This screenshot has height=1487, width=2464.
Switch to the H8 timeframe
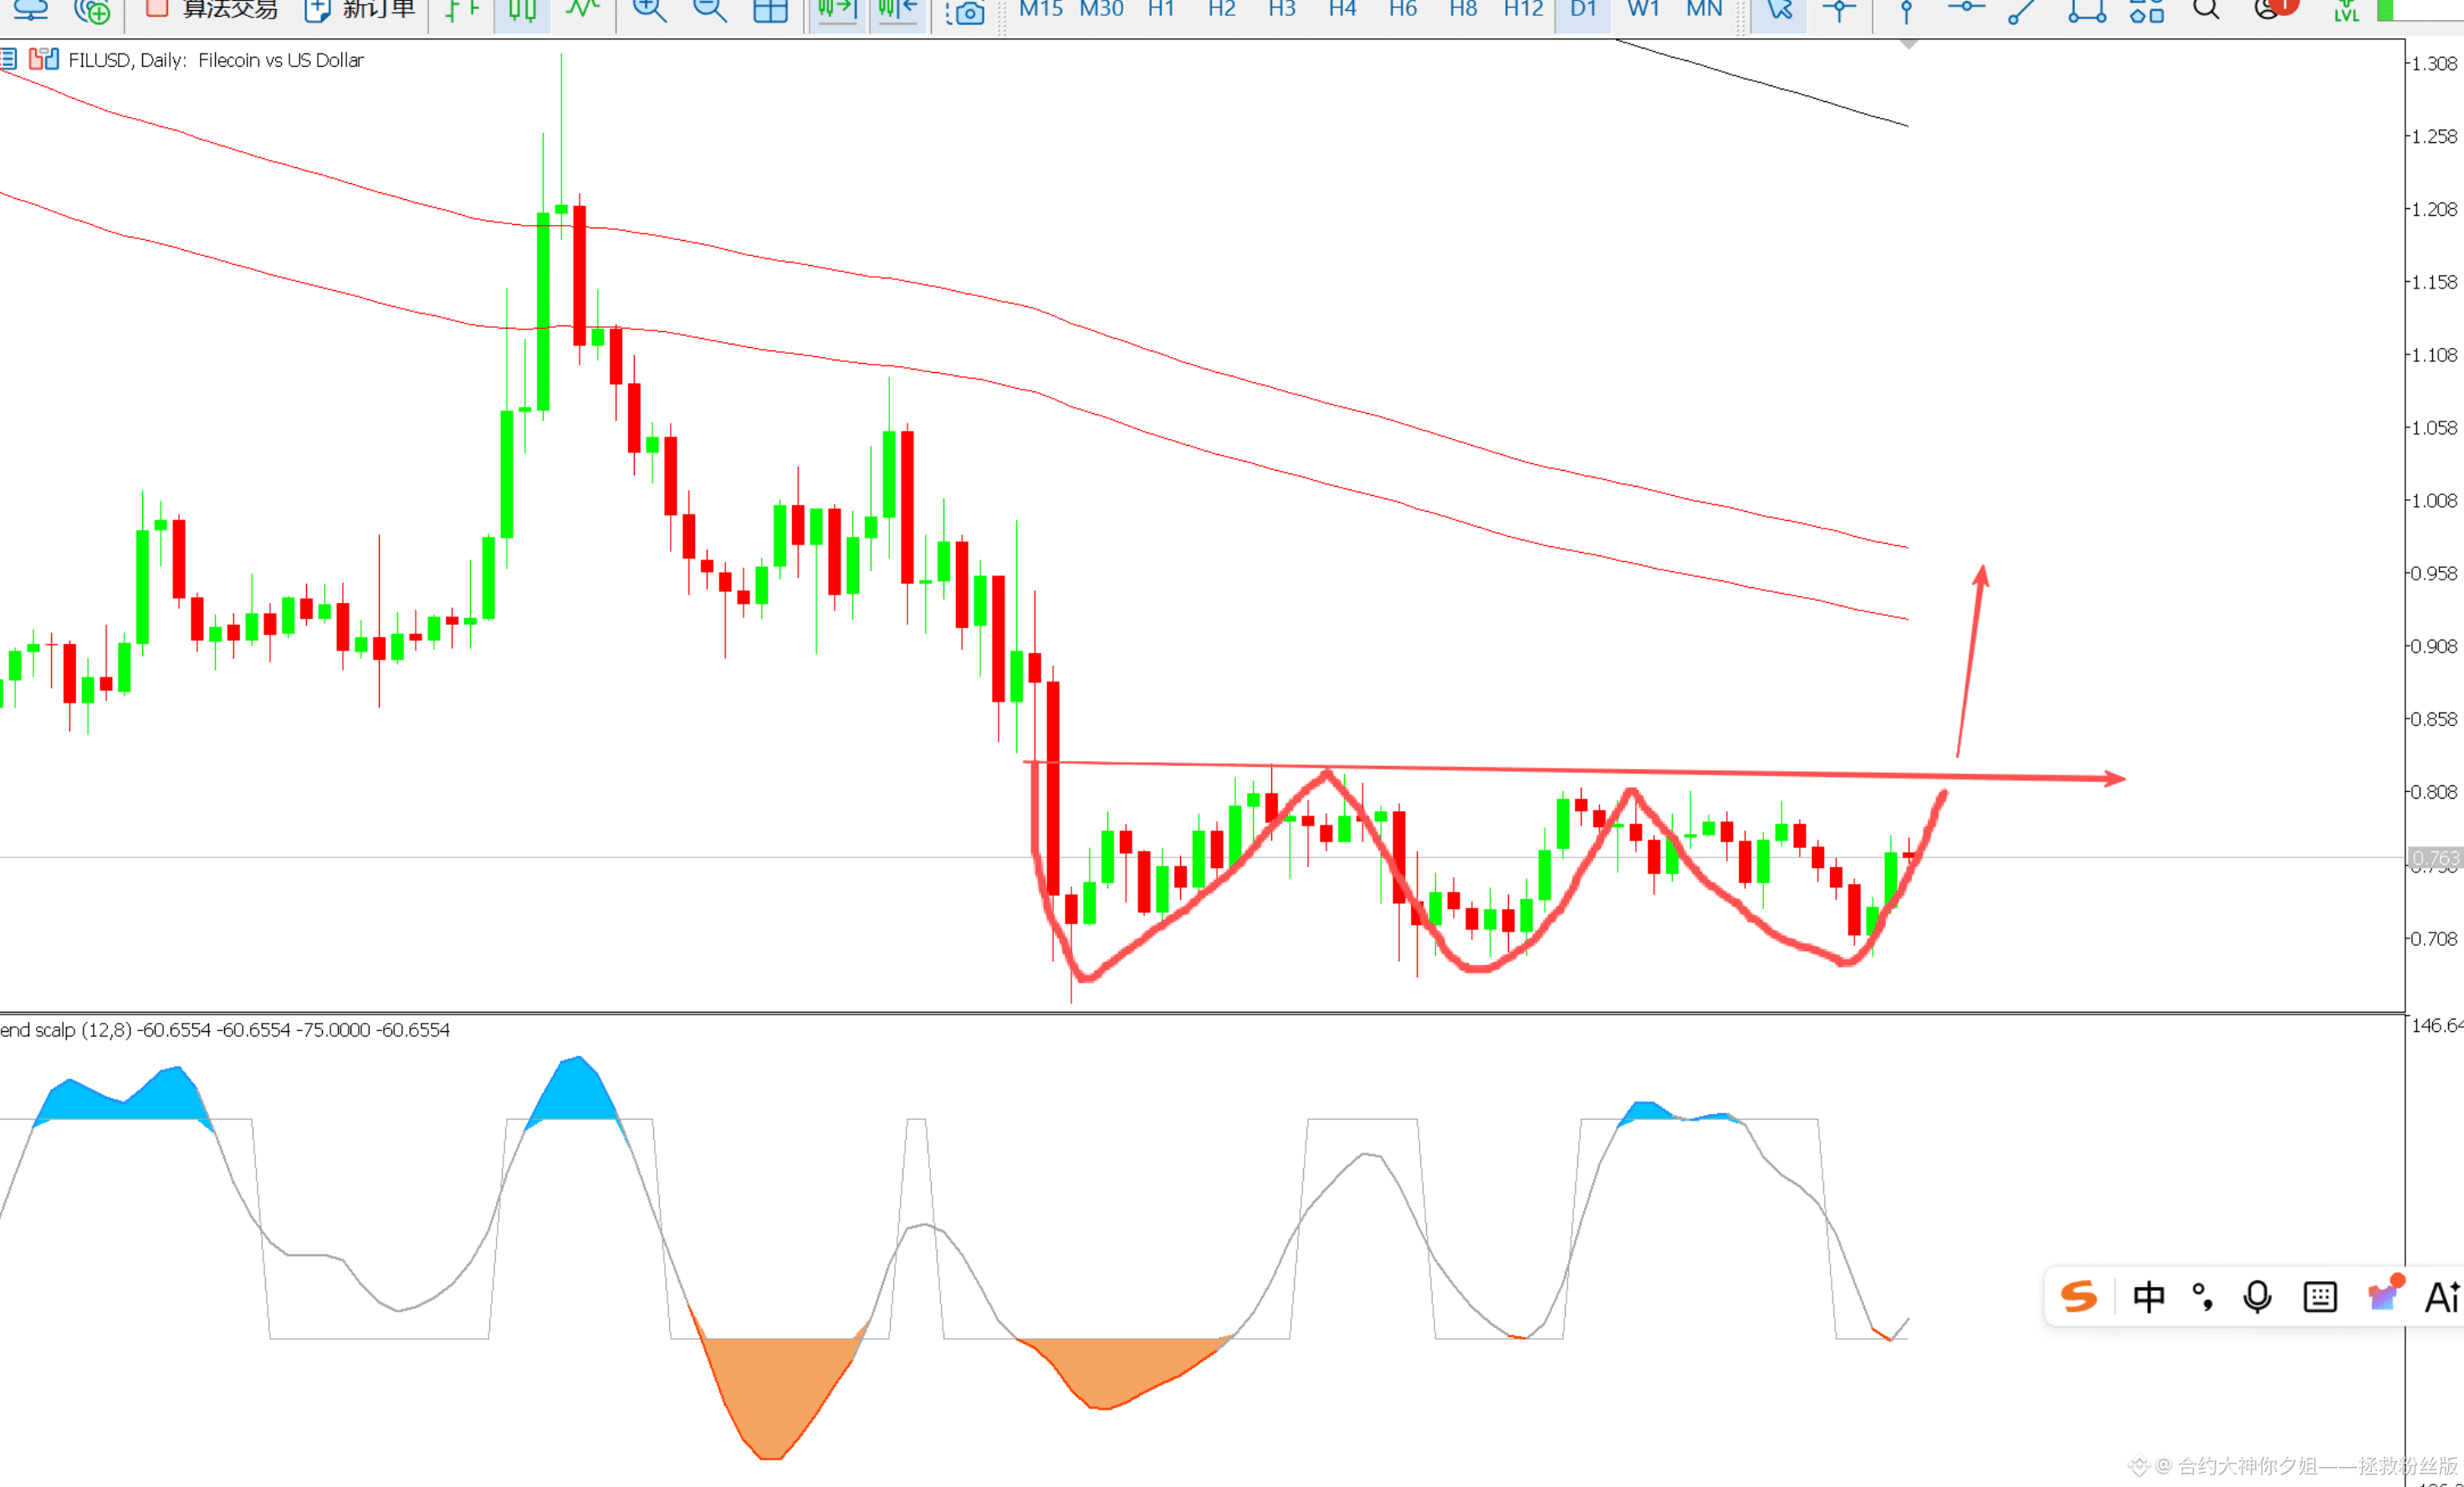tap(1462, 9)
